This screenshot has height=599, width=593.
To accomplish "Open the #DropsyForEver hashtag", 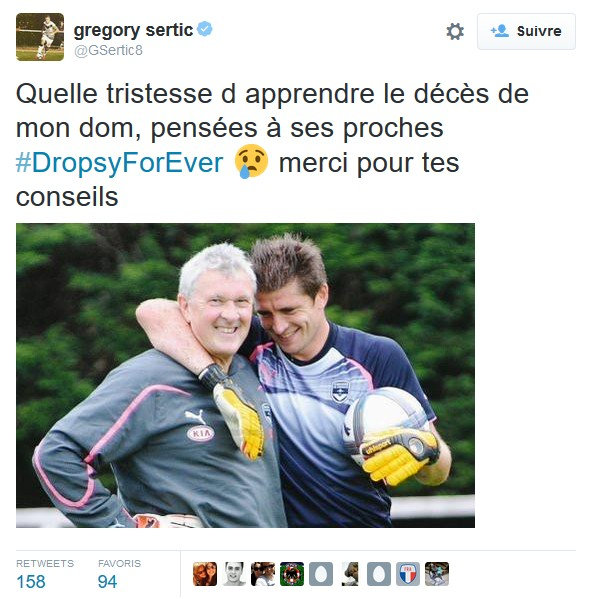I will point(119,163).
